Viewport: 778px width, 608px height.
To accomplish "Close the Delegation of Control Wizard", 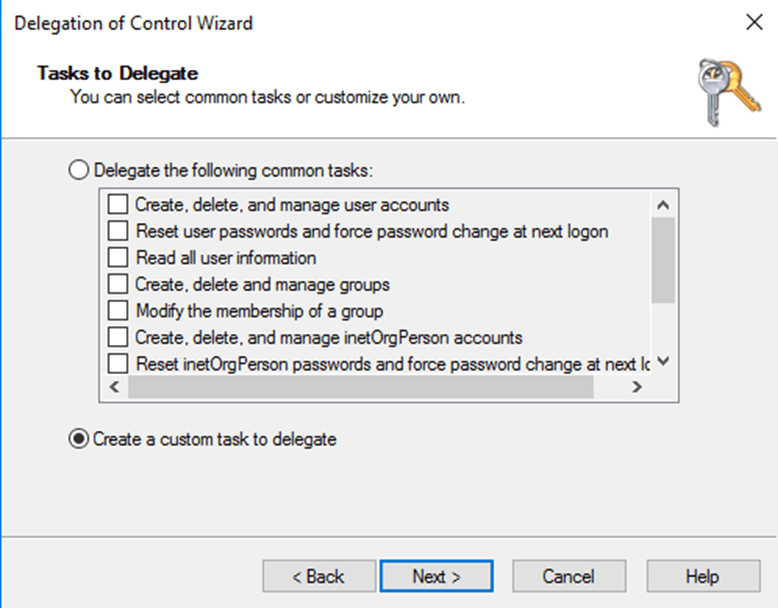I will (754, 22).
